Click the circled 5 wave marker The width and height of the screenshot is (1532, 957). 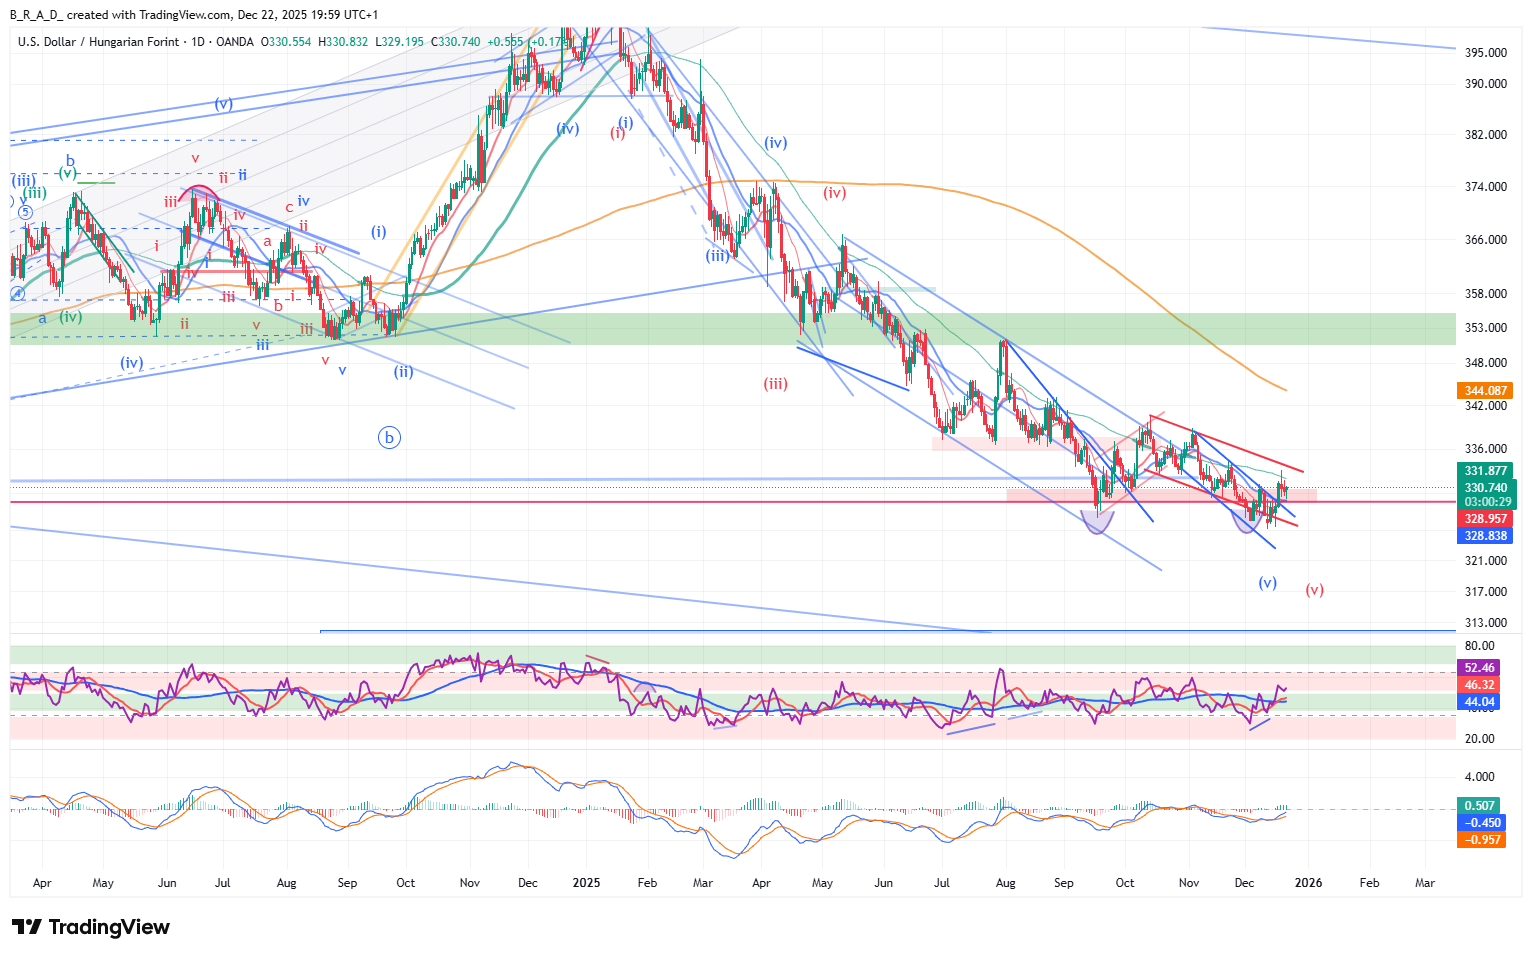pyautogui.click(x=26, y=212)
